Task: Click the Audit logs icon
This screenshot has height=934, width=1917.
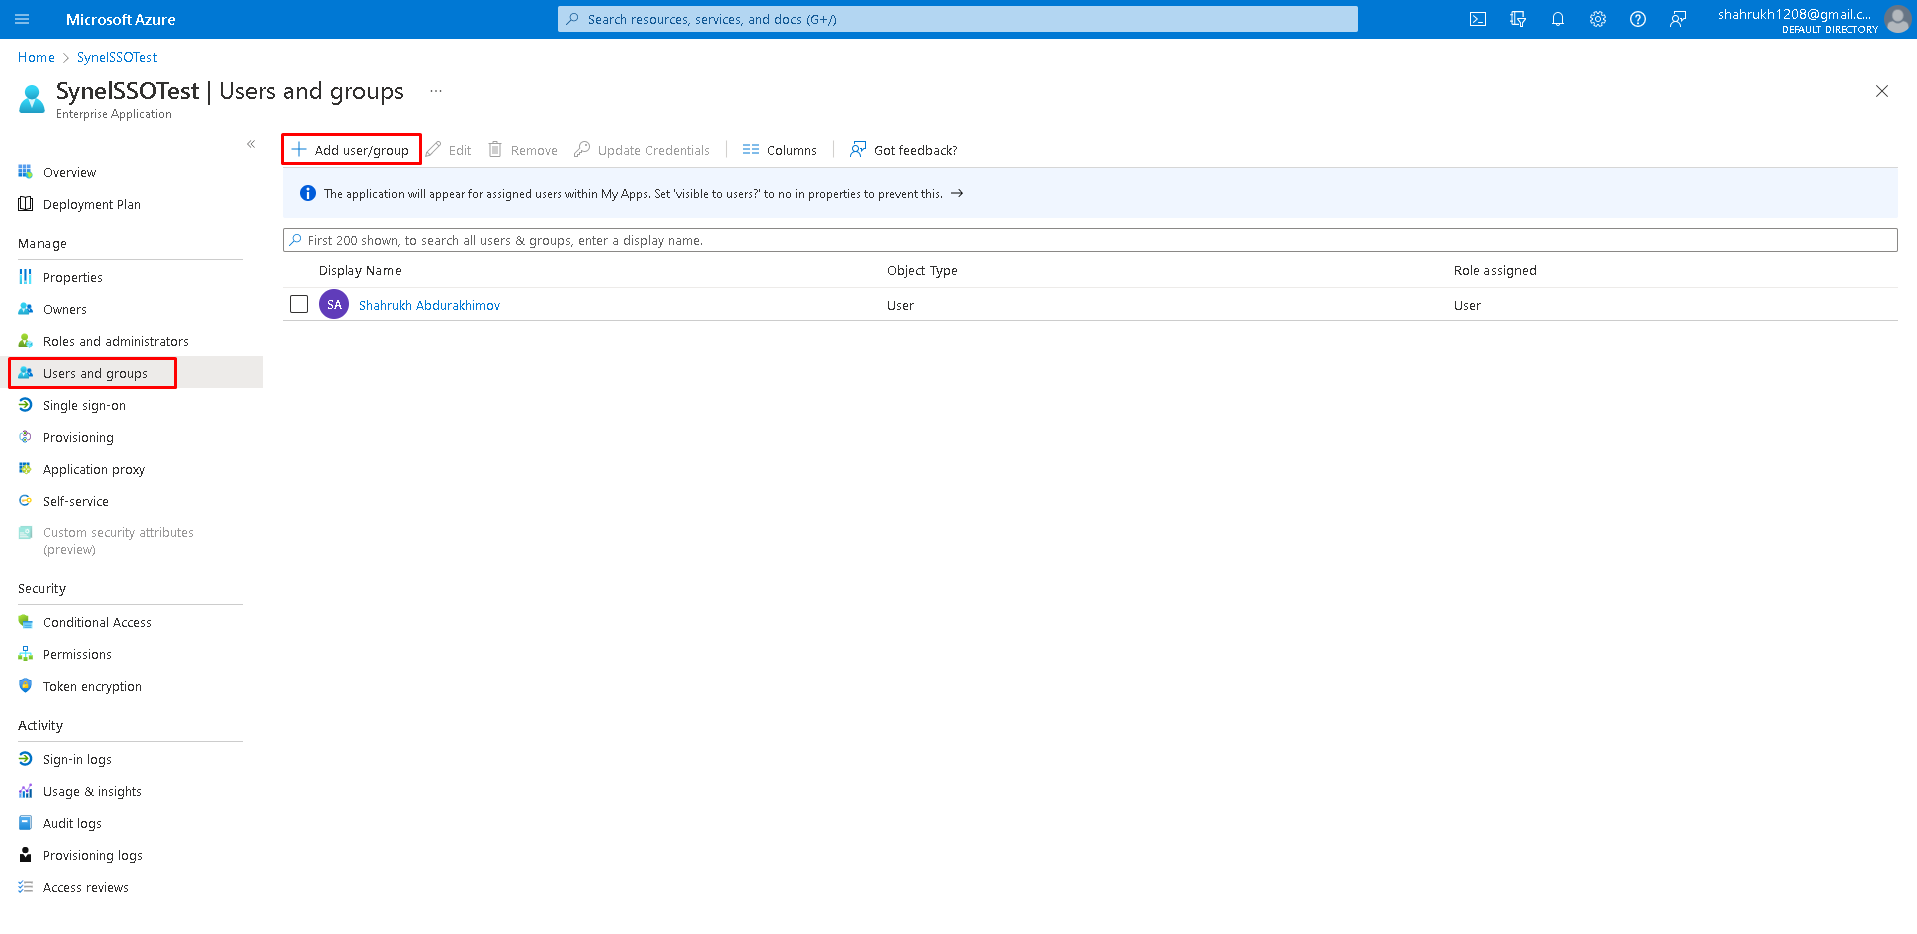Action: tap(26, 823)
